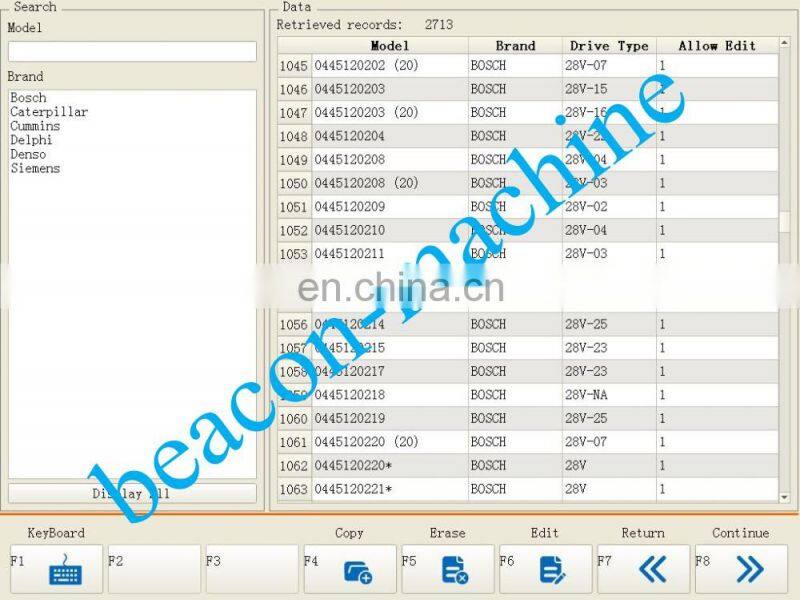
Task: Sort by the Model column header
Action: pyautogui.click(x=390, y=46)
